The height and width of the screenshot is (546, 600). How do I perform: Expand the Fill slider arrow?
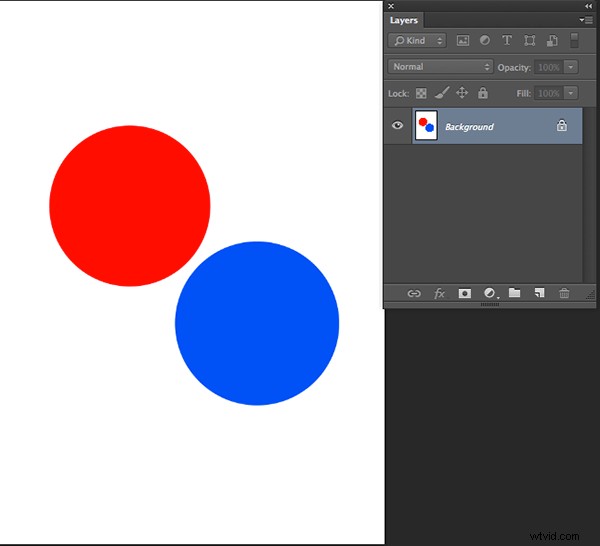click(x=571, y=93)
